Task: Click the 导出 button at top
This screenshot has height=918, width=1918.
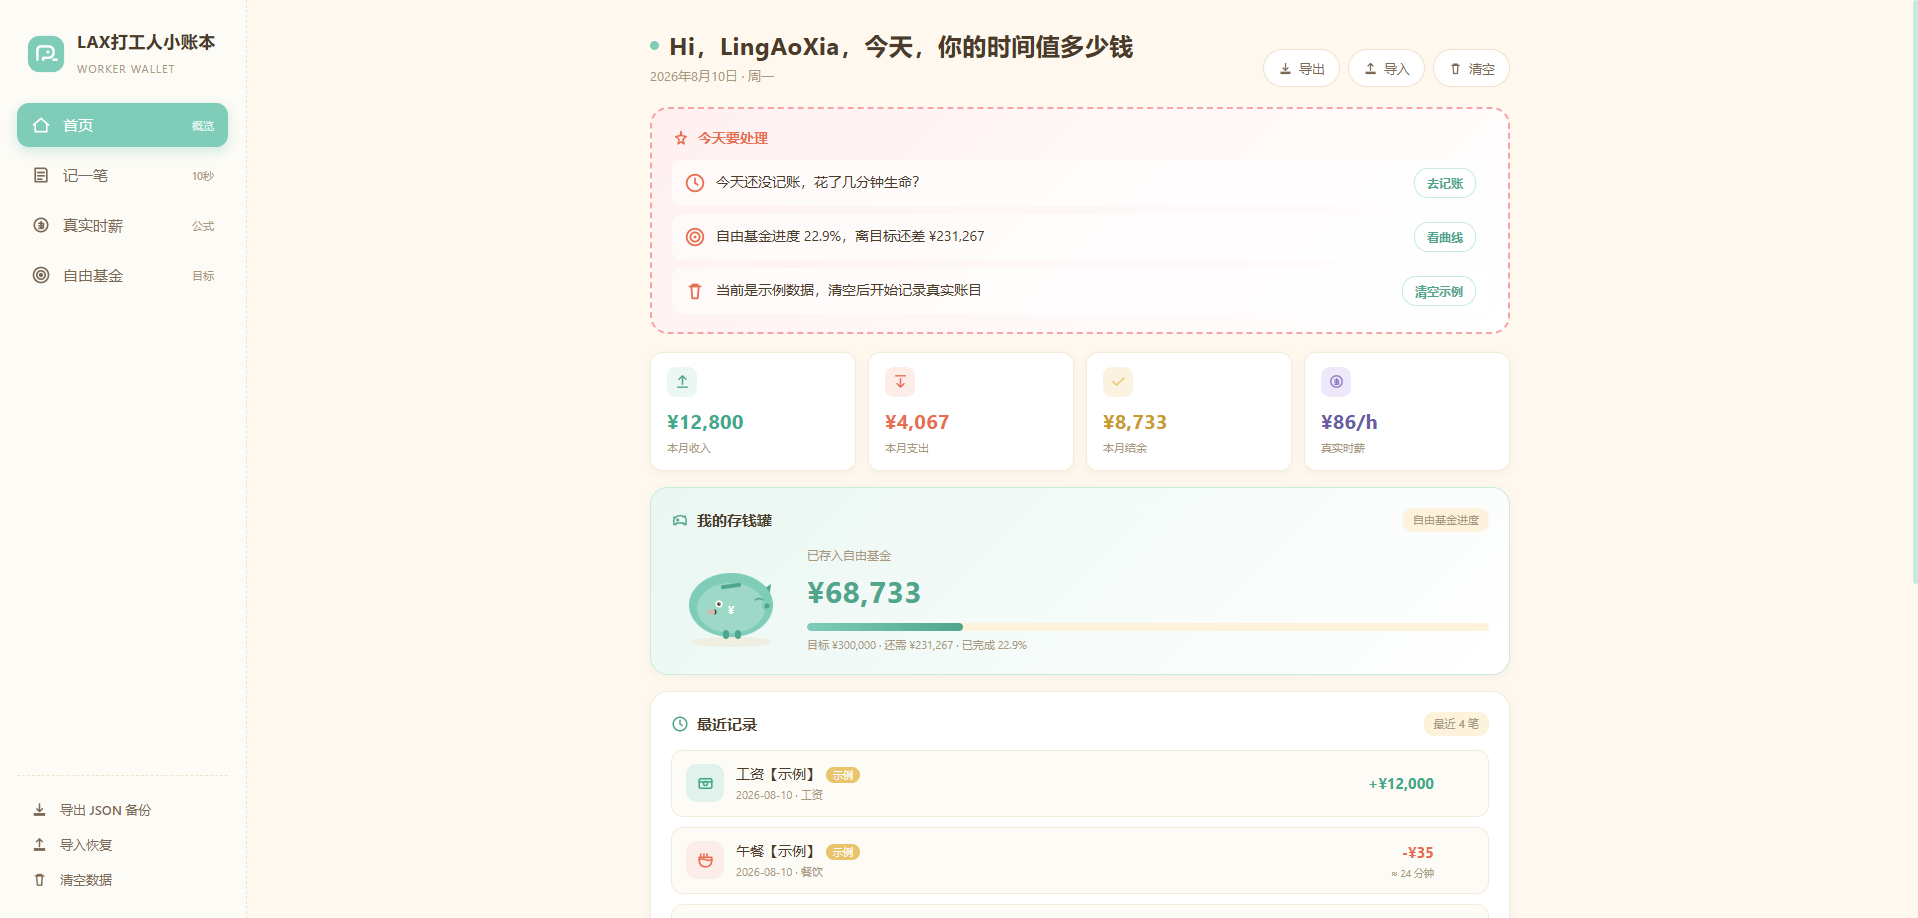Action: pyautogui.click(x=1301, y=68)
